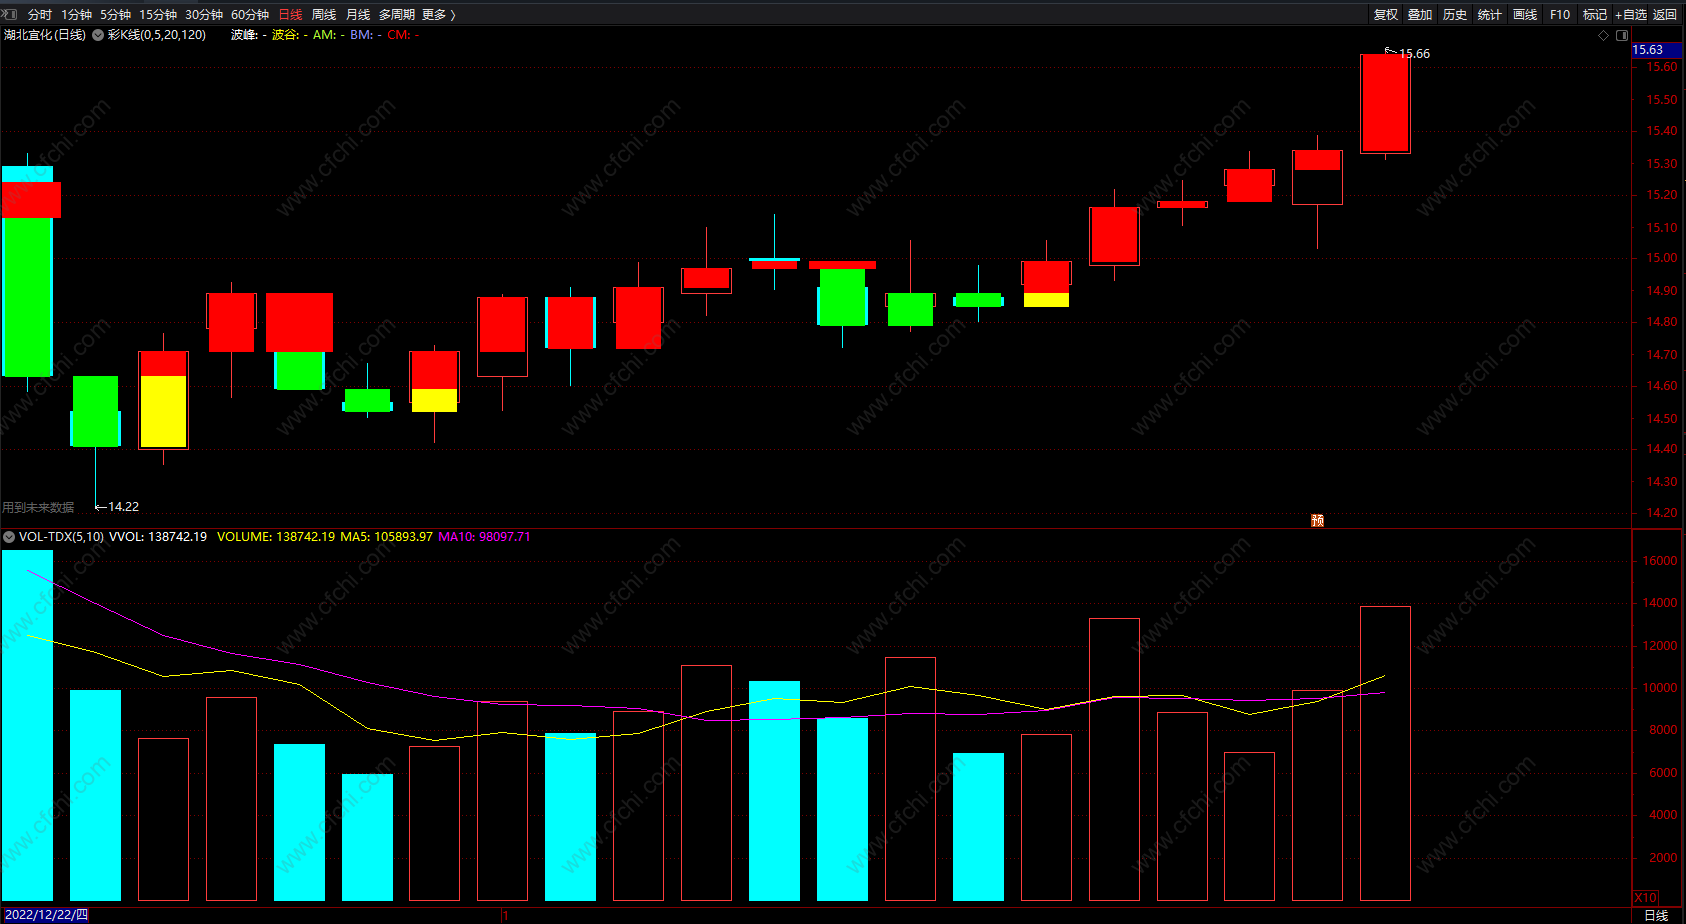Viewport: 1686px width, 924px height.
Task: Select the 1分钟 period tab
Action: [76, 14]
